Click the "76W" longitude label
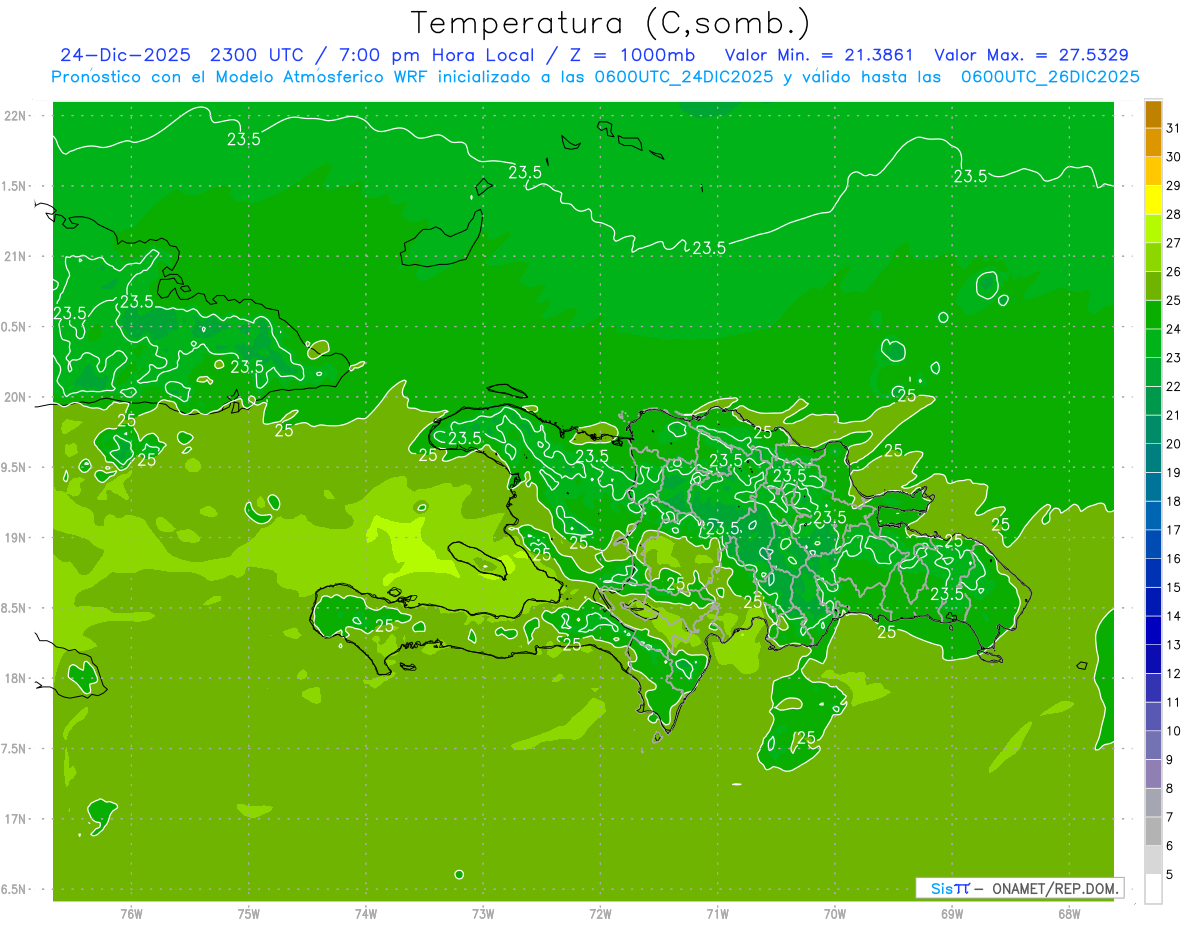 tap(131, 913)
